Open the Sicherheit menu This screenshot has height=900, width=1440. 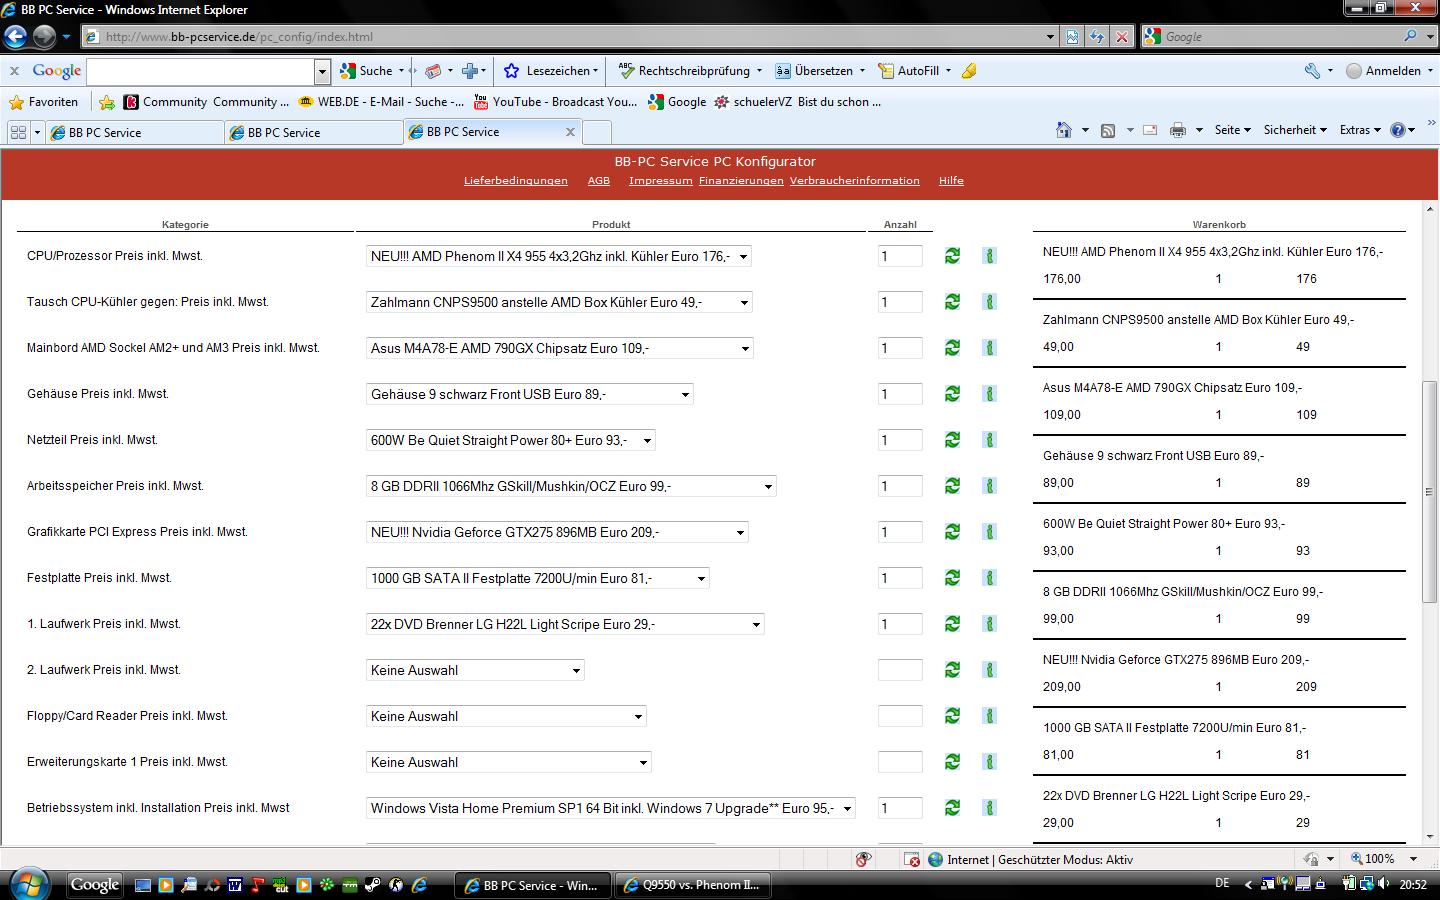coord(1295,130)
